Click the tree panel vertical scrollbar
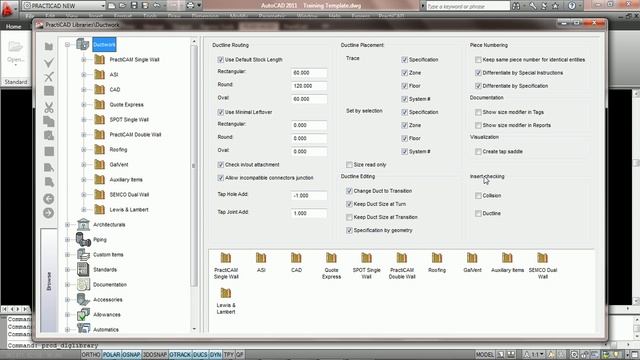Screen dimensions: 640x360 click(194, 165)
